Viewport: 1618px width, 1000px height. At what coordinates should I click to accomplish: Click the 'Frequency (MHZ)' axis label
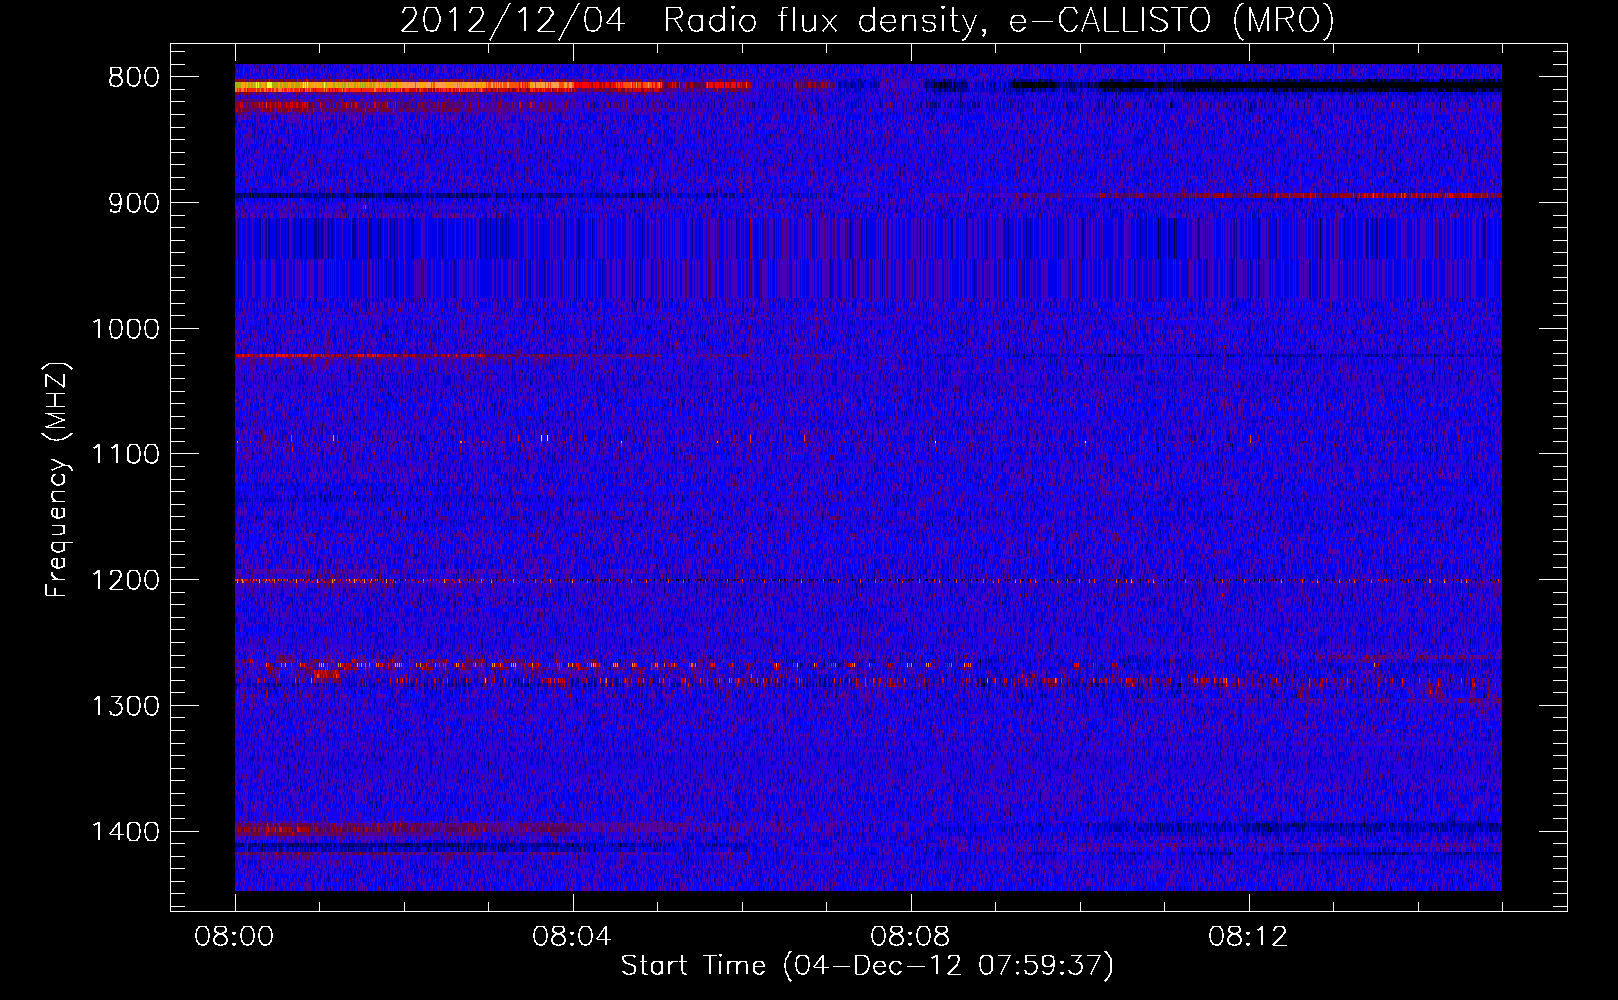(x=57, y=479)
